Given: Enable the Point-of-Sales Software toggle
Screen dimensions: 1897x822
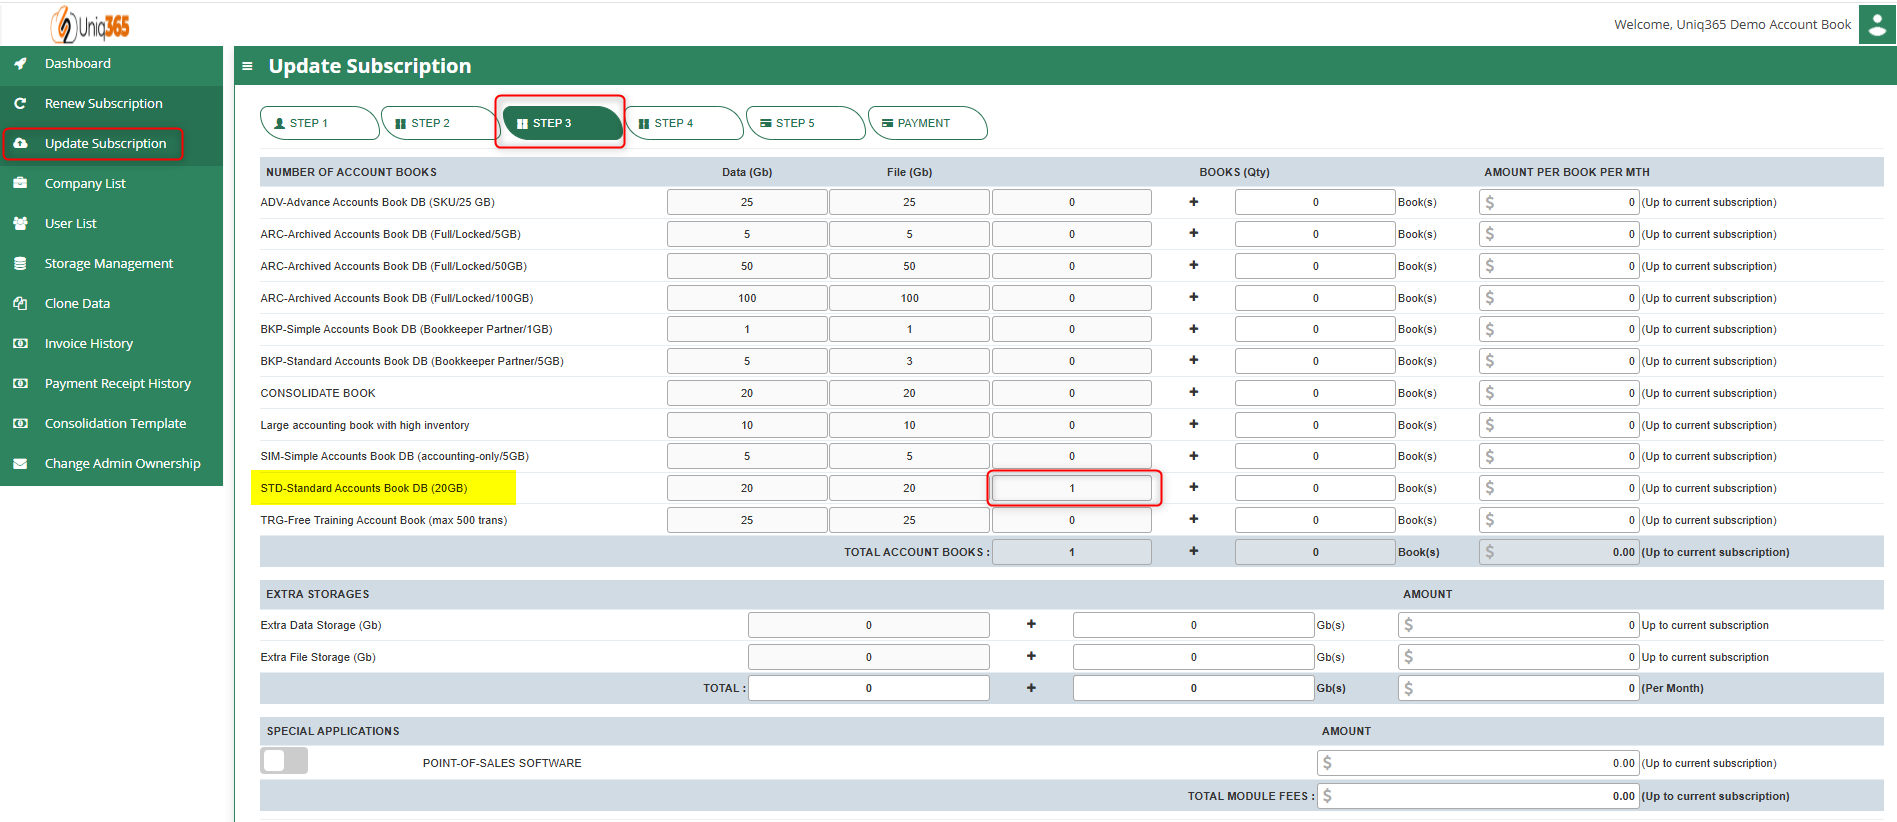Looking at the screenshot, I should (284, 761).
